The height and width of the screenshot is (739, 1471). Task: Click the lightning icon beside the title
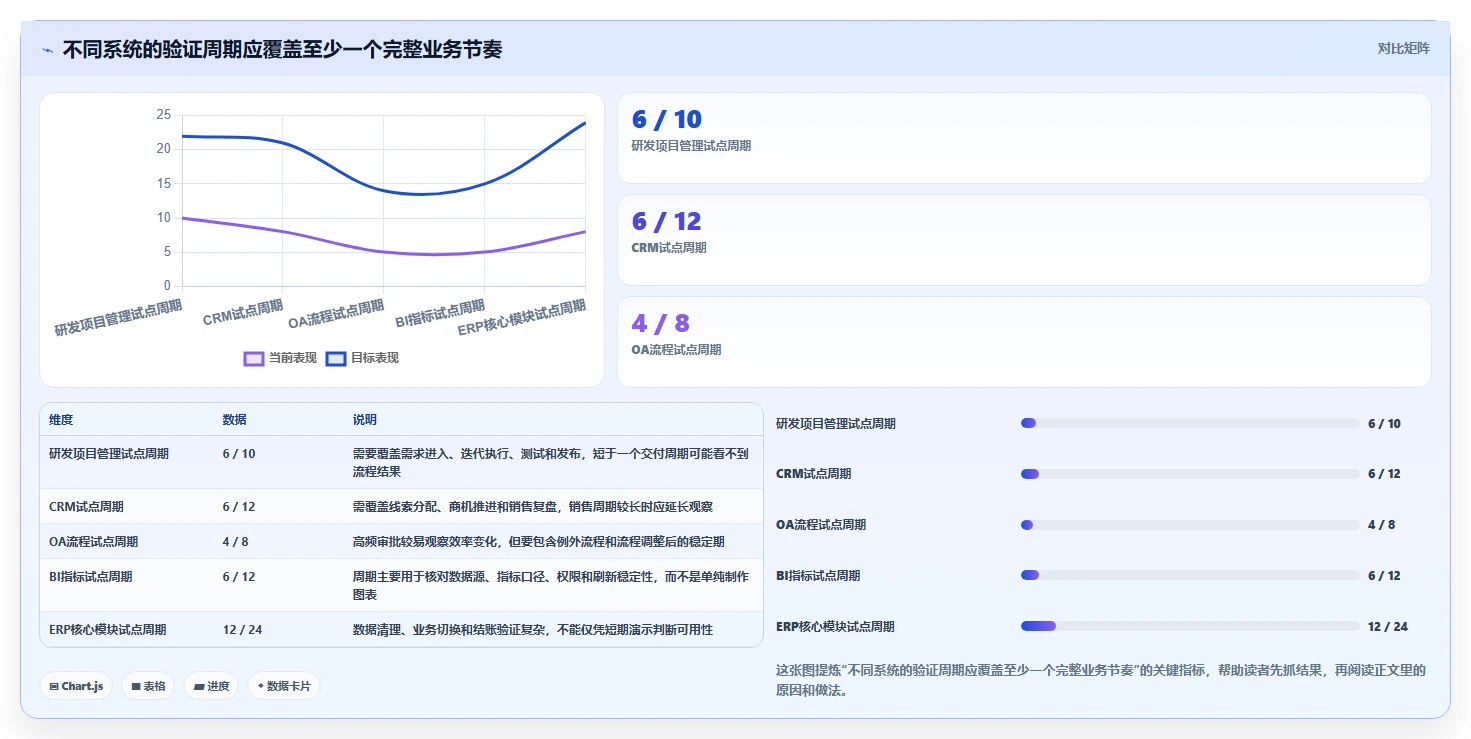[48, 50]
